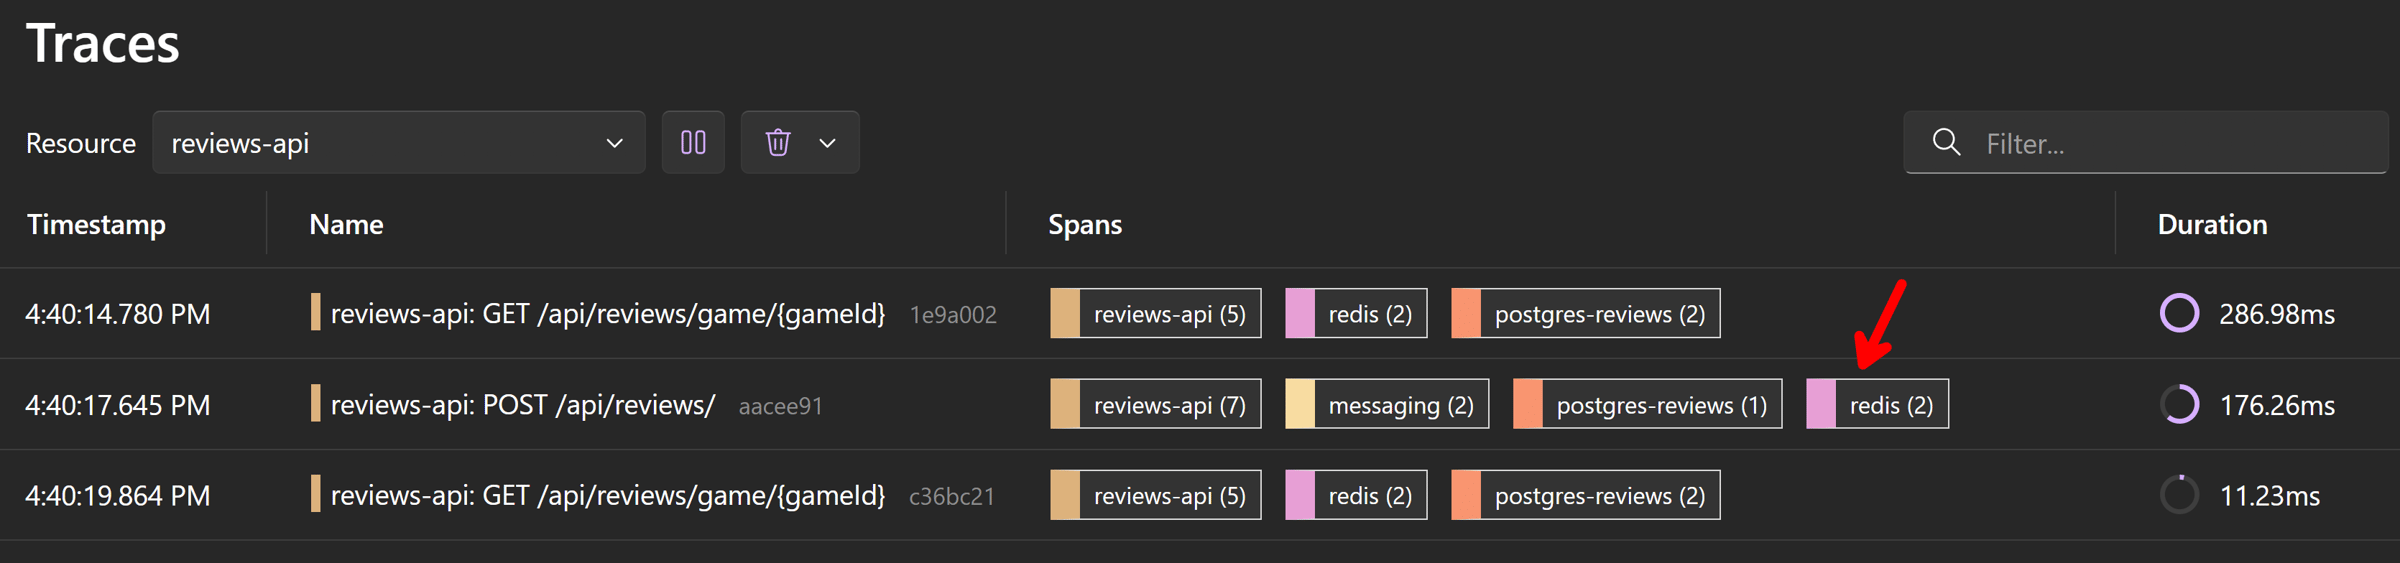The width and height of the screenshot is (2400, 563).
Task: Click duration circle icon for 11.23ms trace
Action: pyautogui.click(x=2179, y=495)
